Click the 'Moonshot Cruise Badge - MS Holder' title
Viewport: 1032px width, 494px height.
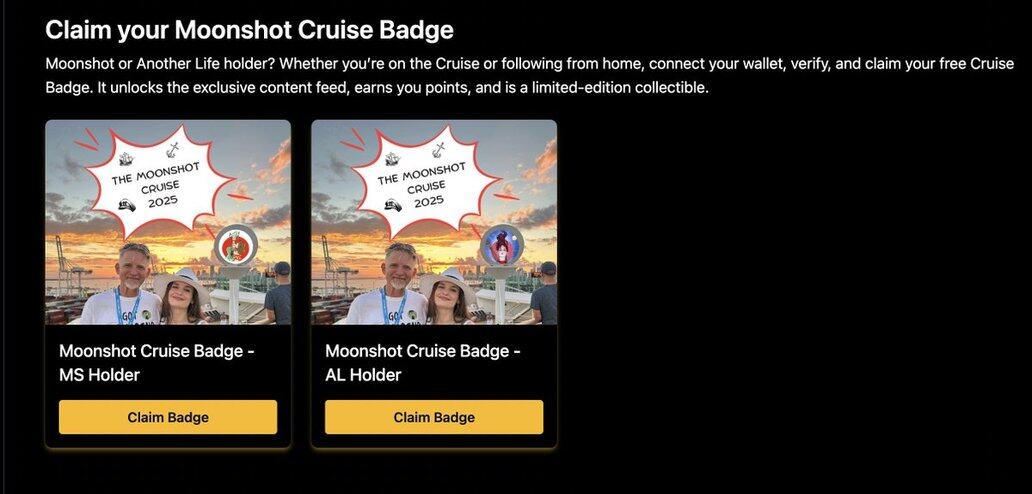click(157, 363)
